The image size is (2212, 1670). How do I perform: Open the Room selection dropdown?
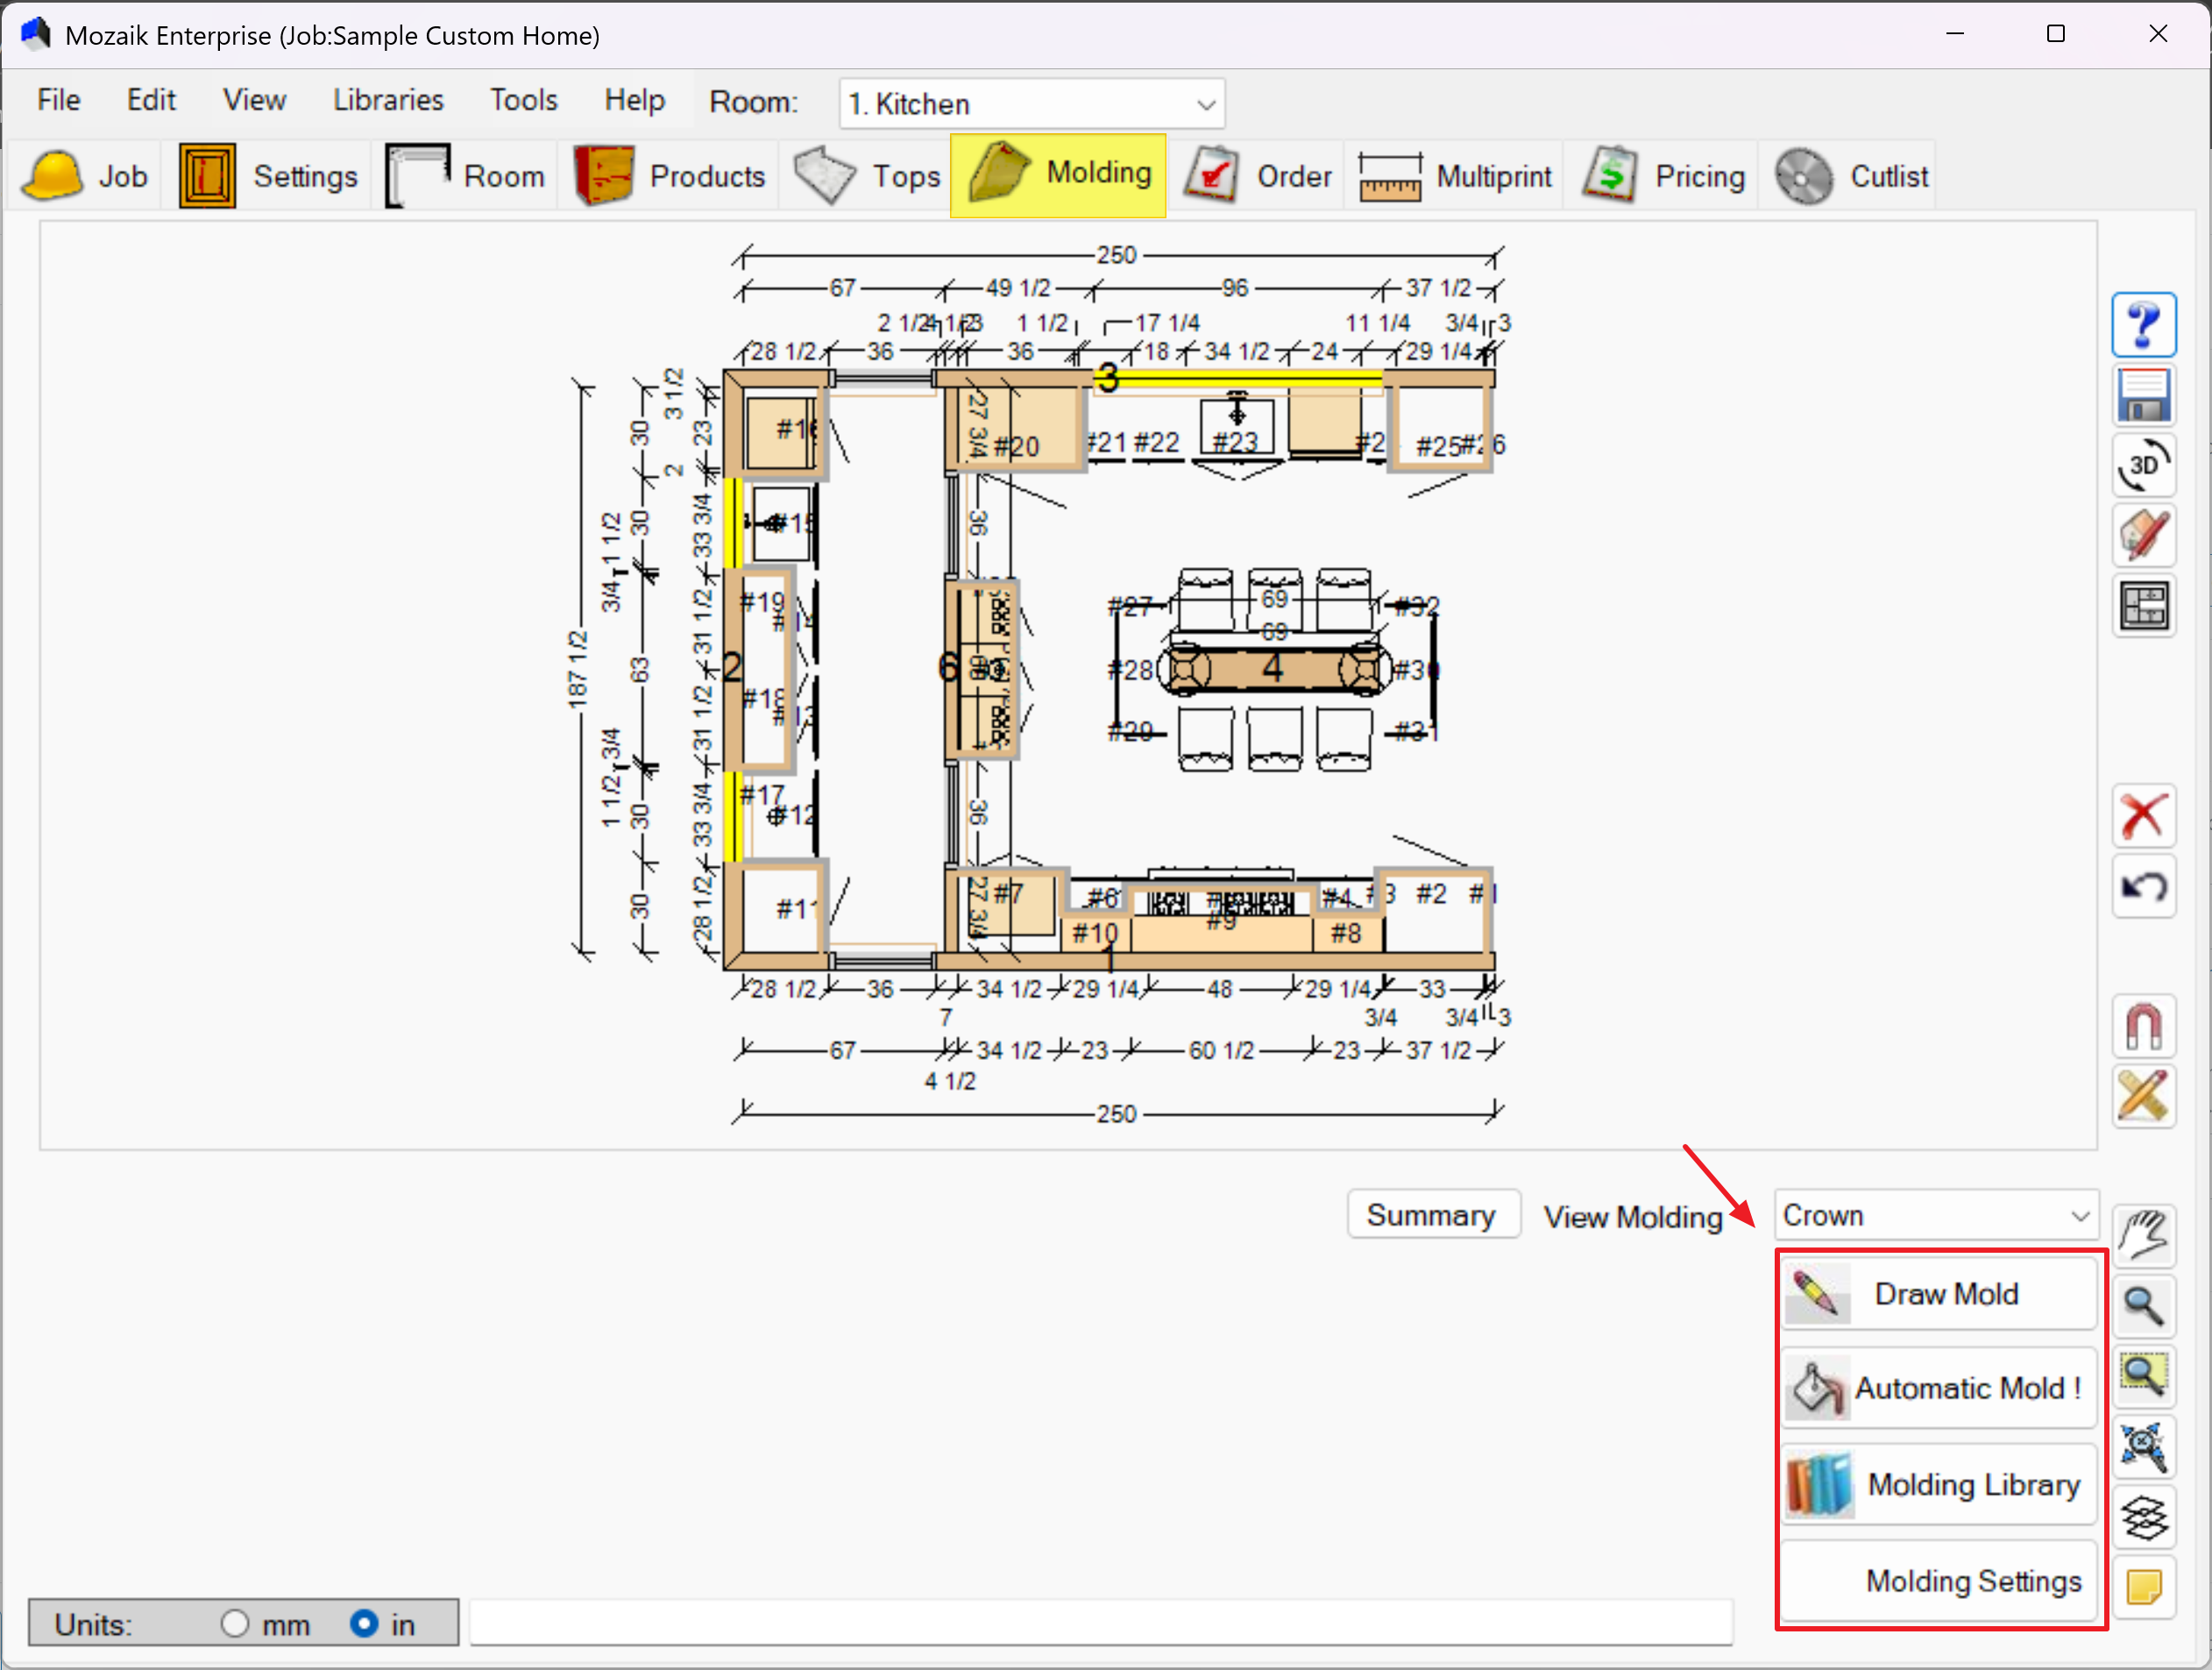coord(1031,104)
